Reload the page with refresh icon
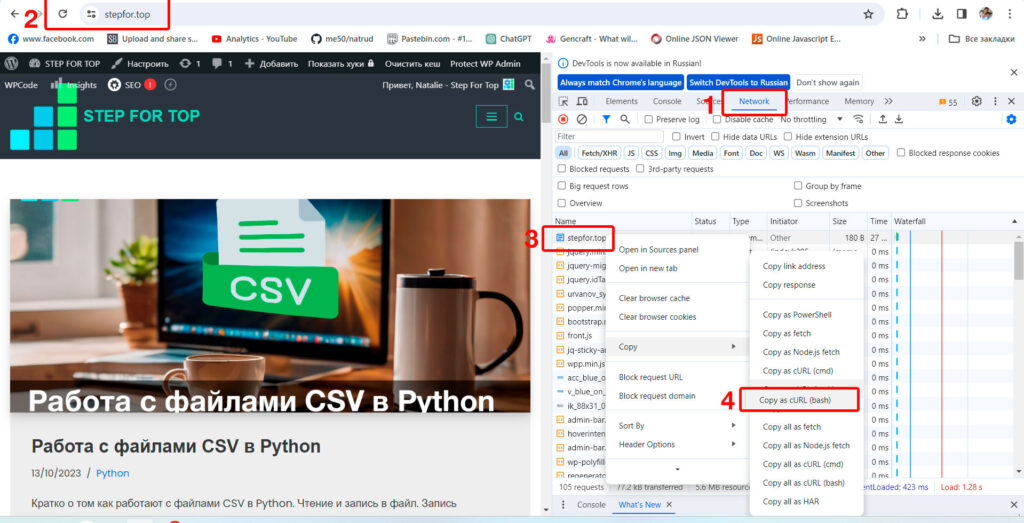1024x523 pixels. tap(63, 14)
